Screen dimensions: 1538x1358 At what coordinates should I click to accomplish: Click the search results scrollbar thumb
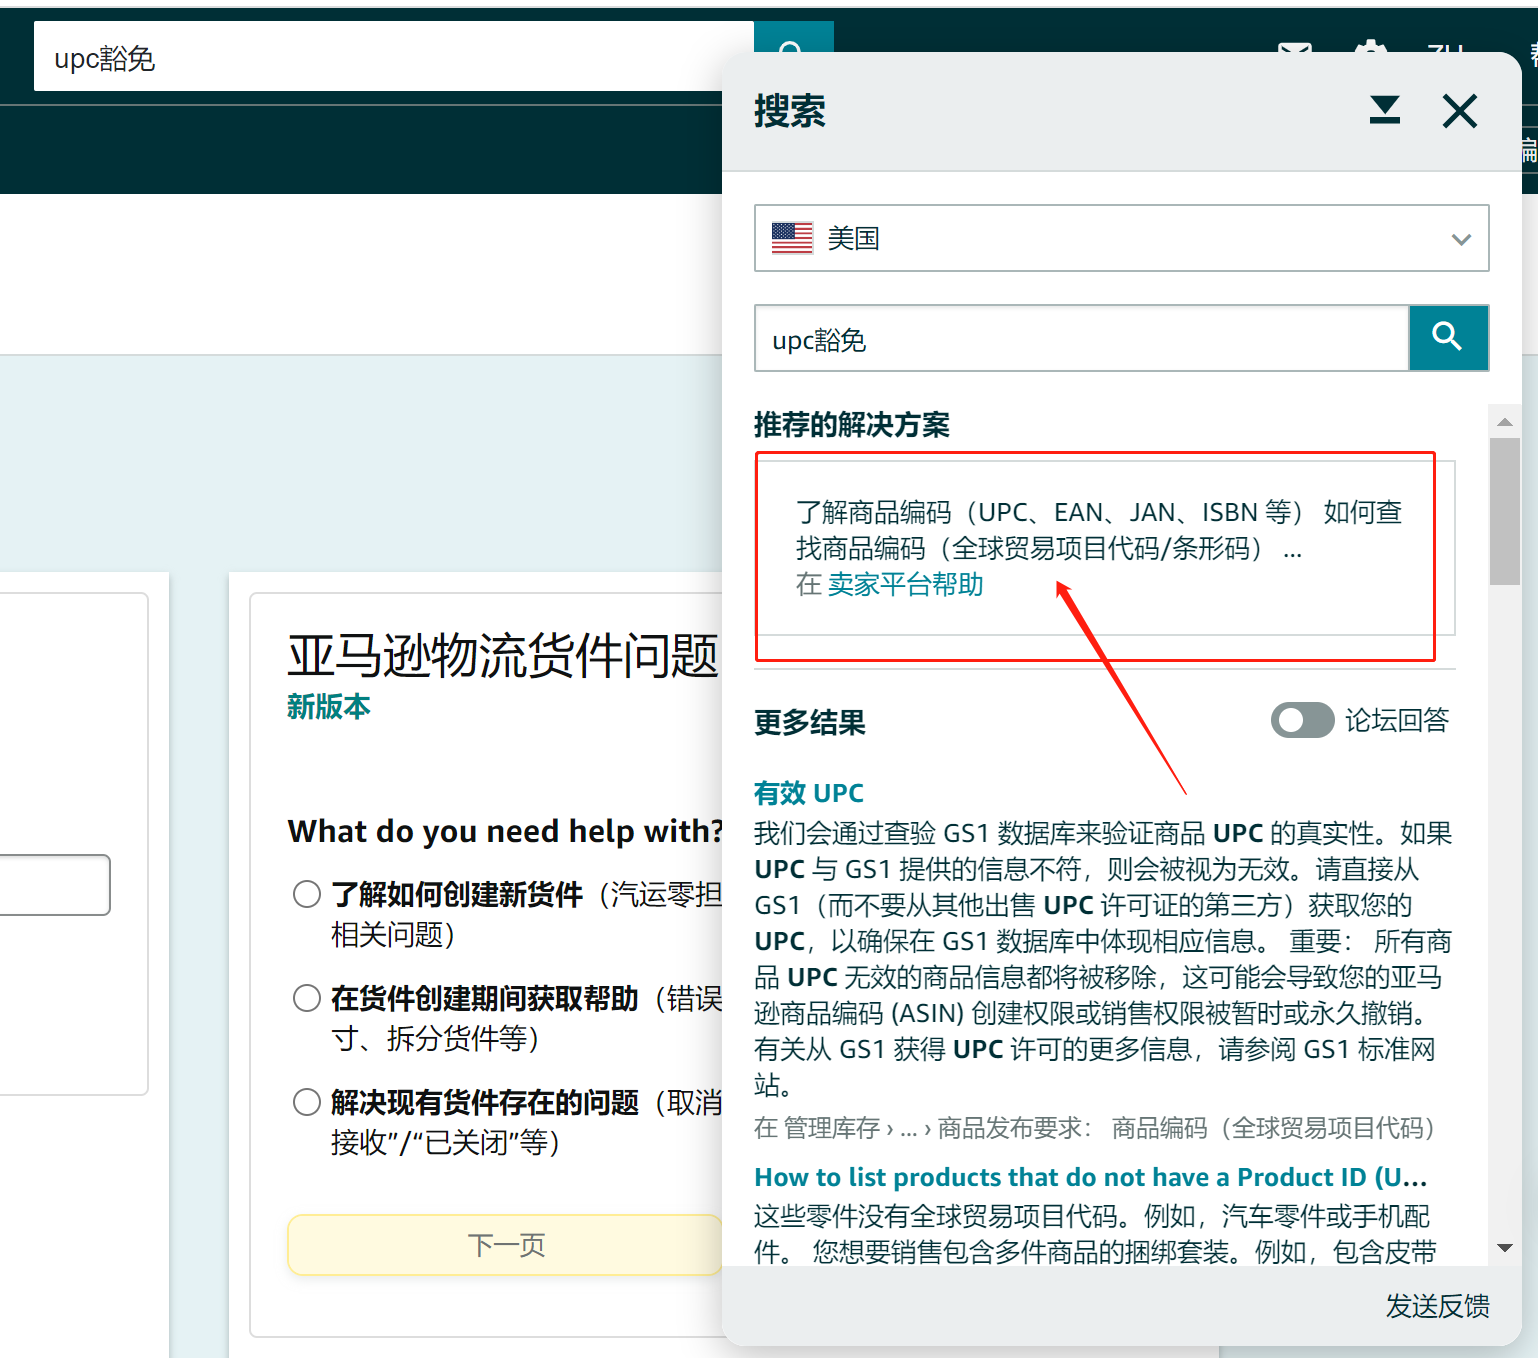pyautogui.click(x=1504, y=510)
